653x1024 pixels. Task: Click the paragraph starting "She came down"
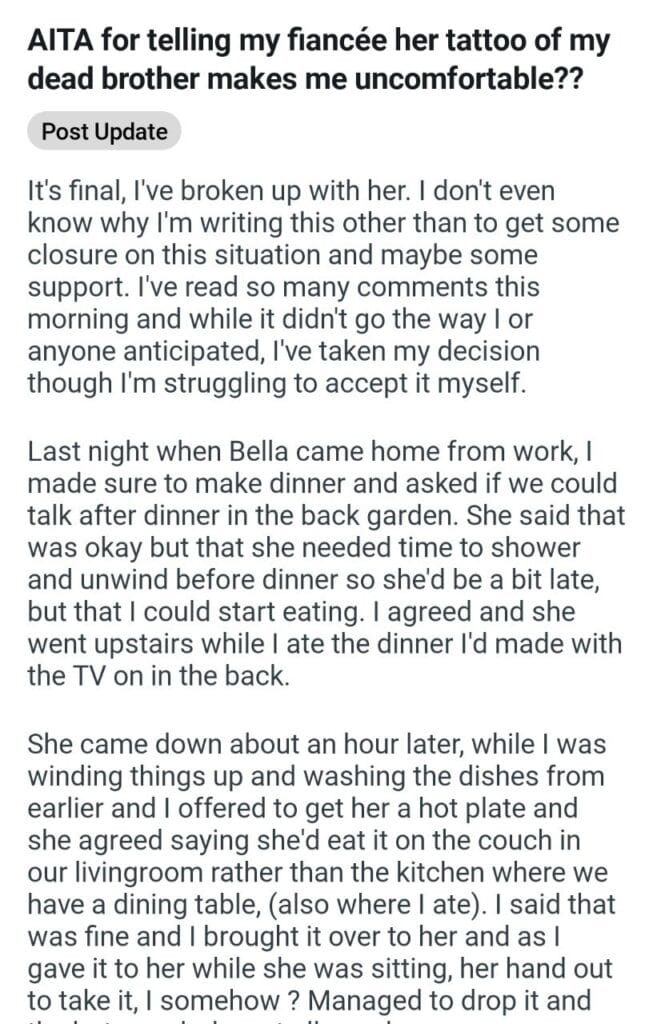(x=325, y=874)
